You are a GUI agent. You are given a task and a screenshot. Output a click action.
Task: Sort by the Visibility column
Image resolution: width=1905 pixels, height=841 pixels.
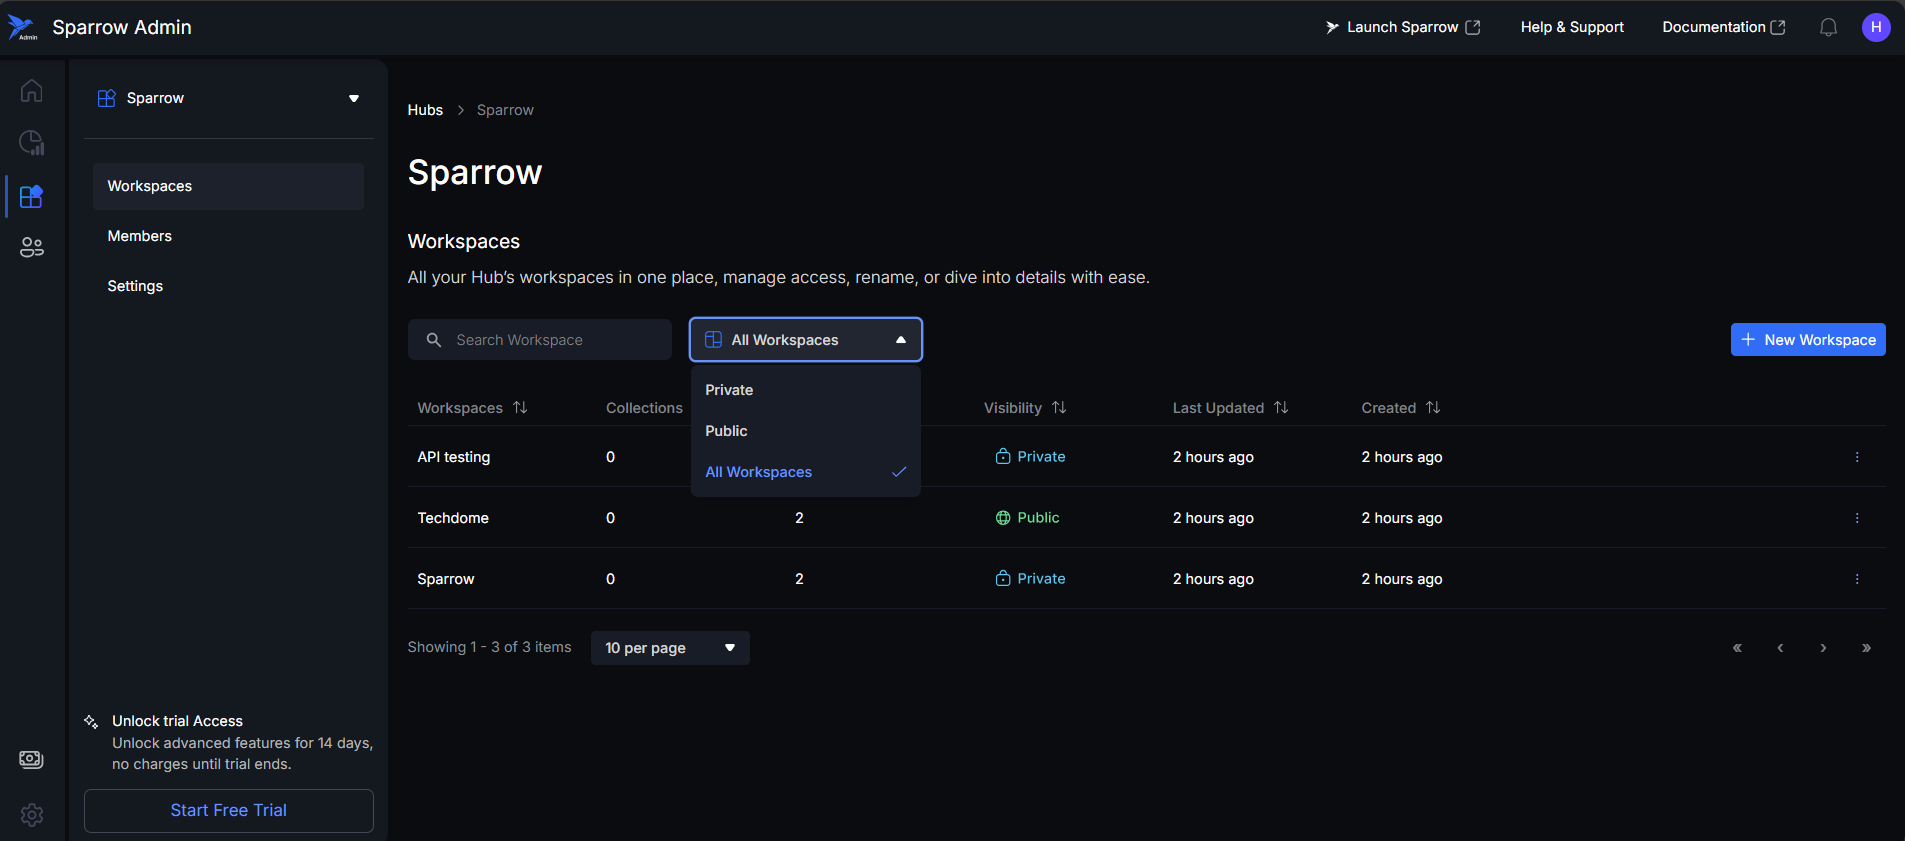[1059, 408]
